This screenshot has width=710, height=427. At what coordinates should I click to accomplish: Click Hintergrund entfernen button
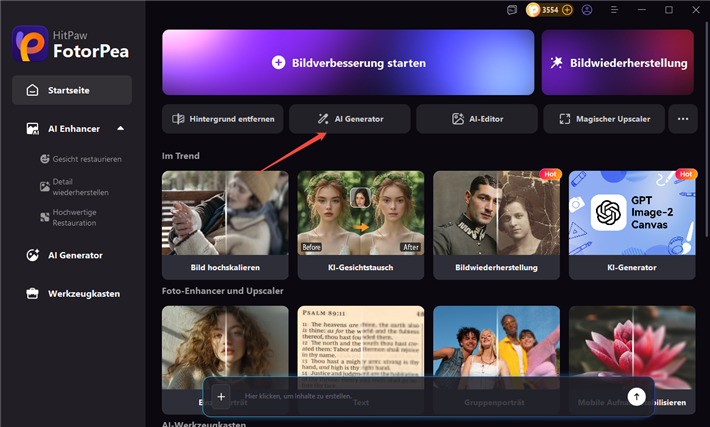223,119
